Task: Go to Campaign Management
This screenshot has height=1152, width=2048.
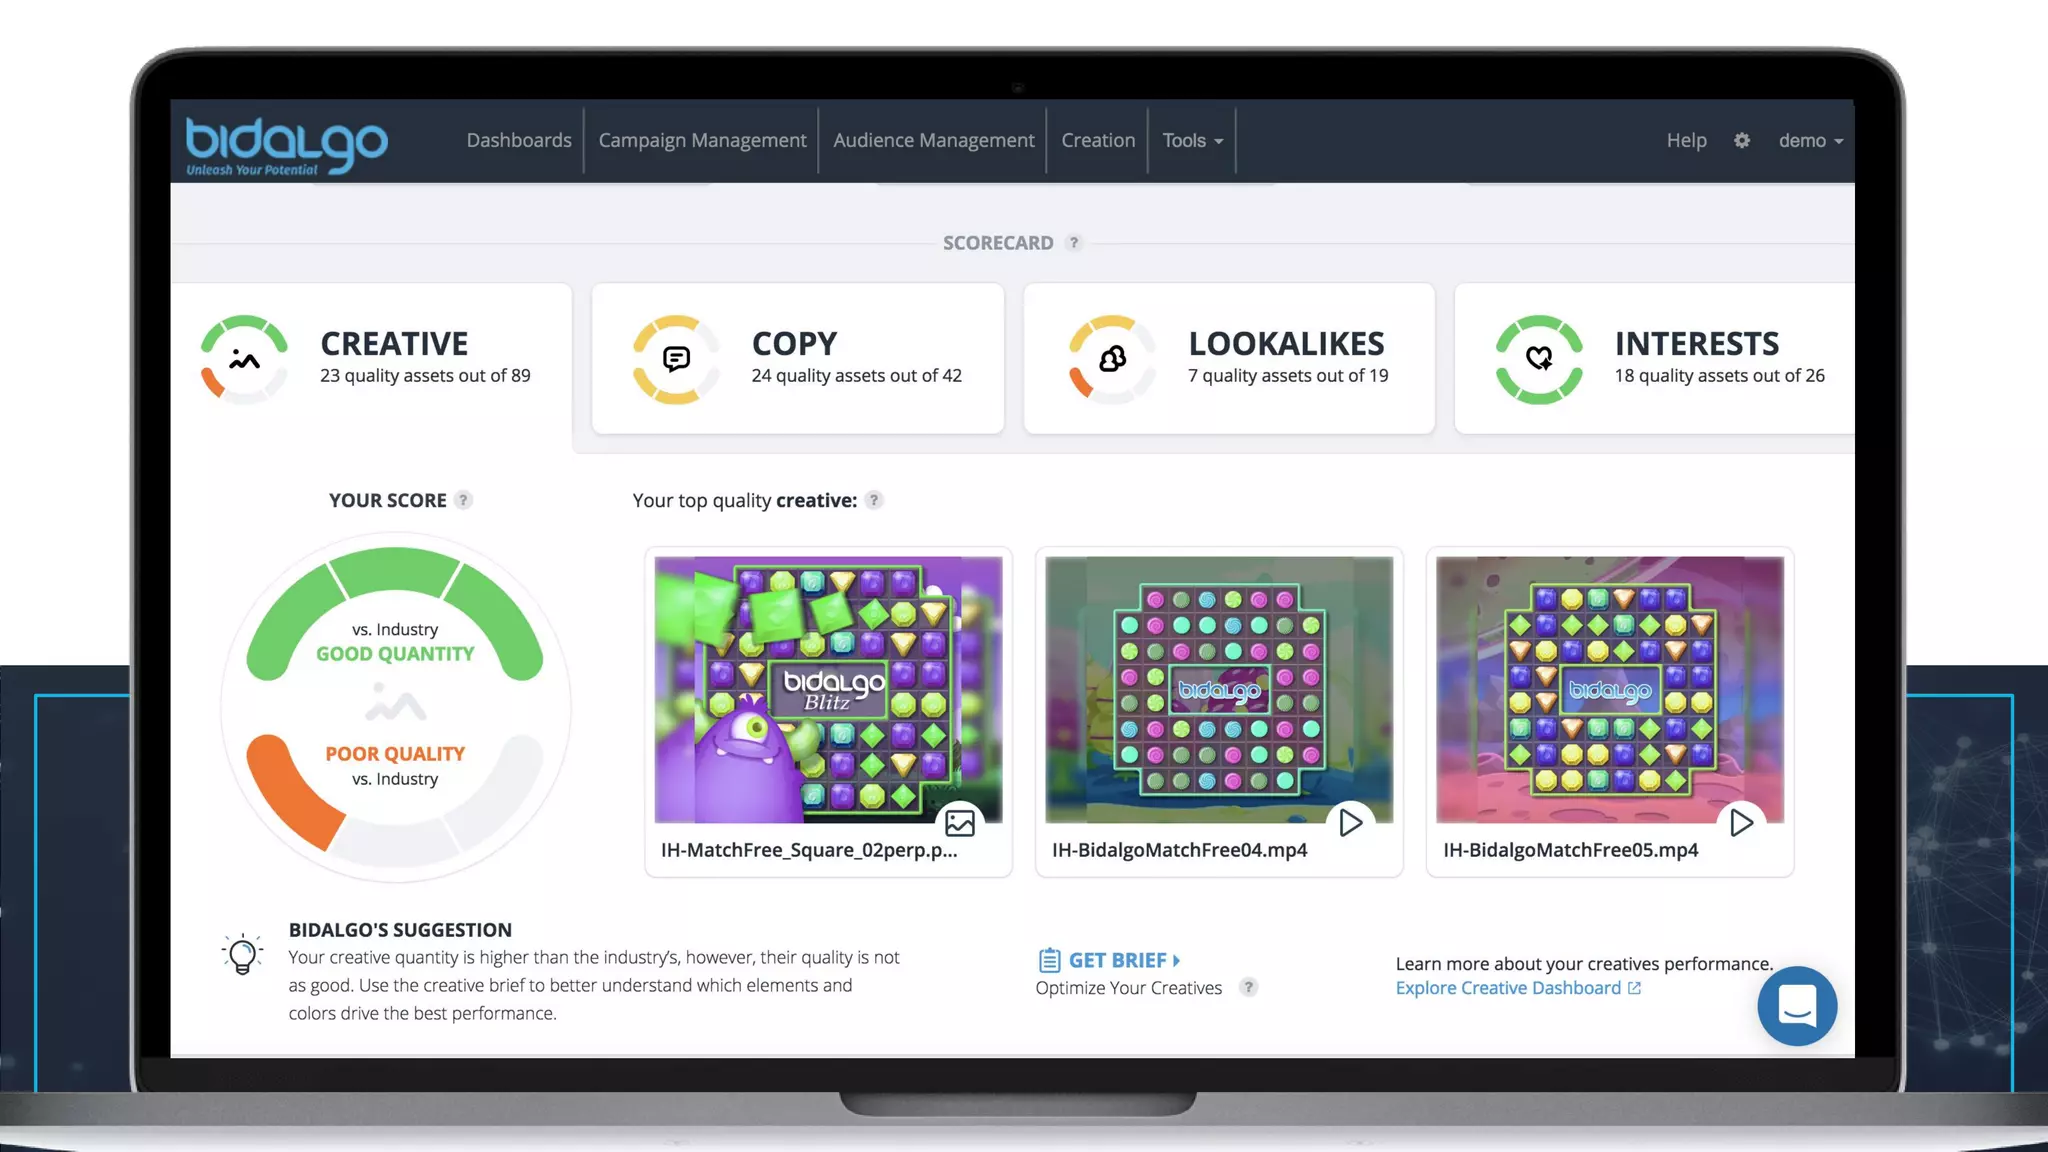Action: [702, 141]
